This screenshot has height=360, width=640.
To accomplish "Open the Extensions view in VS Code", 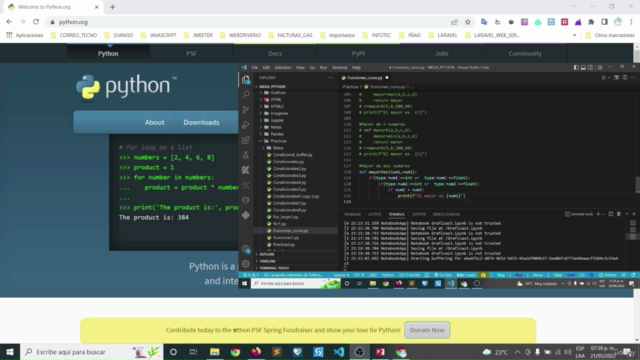I will pos(246,140).
